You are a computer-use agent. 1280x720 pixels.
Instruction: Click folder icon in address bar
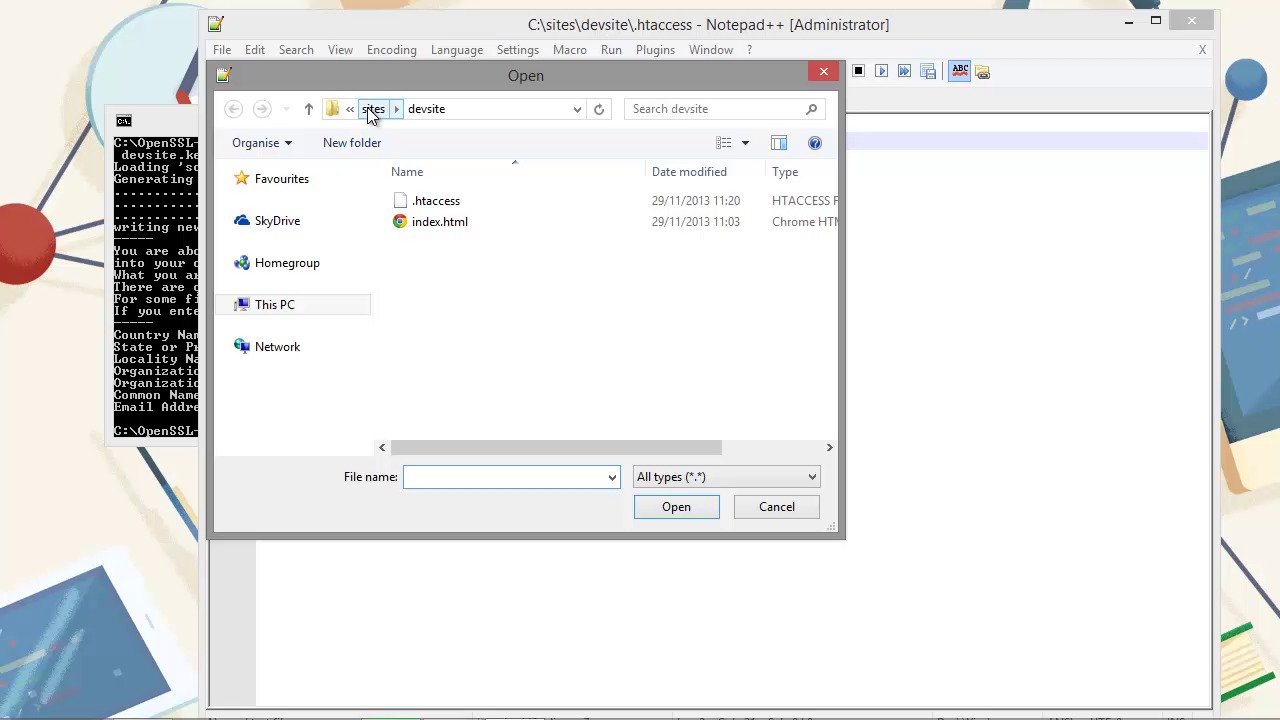pos(332,109)
